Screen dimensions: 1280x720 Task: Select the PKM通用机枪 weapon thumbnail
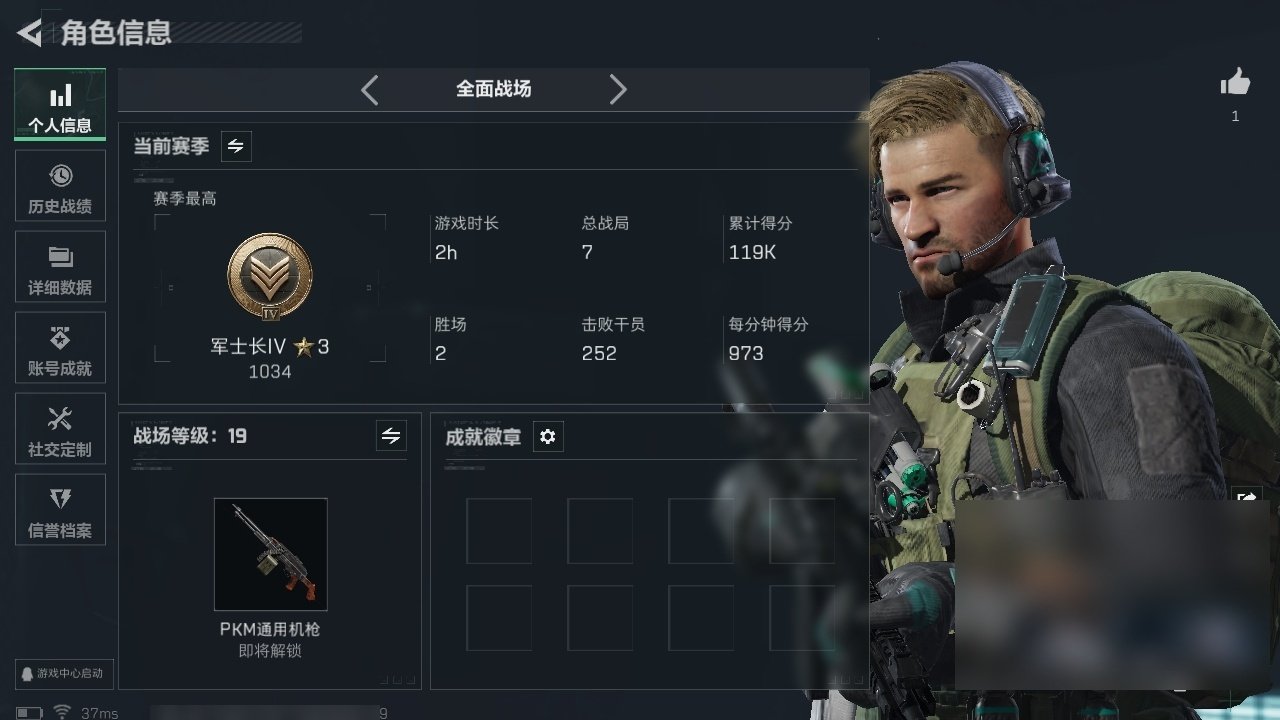(x=270, y=554)
